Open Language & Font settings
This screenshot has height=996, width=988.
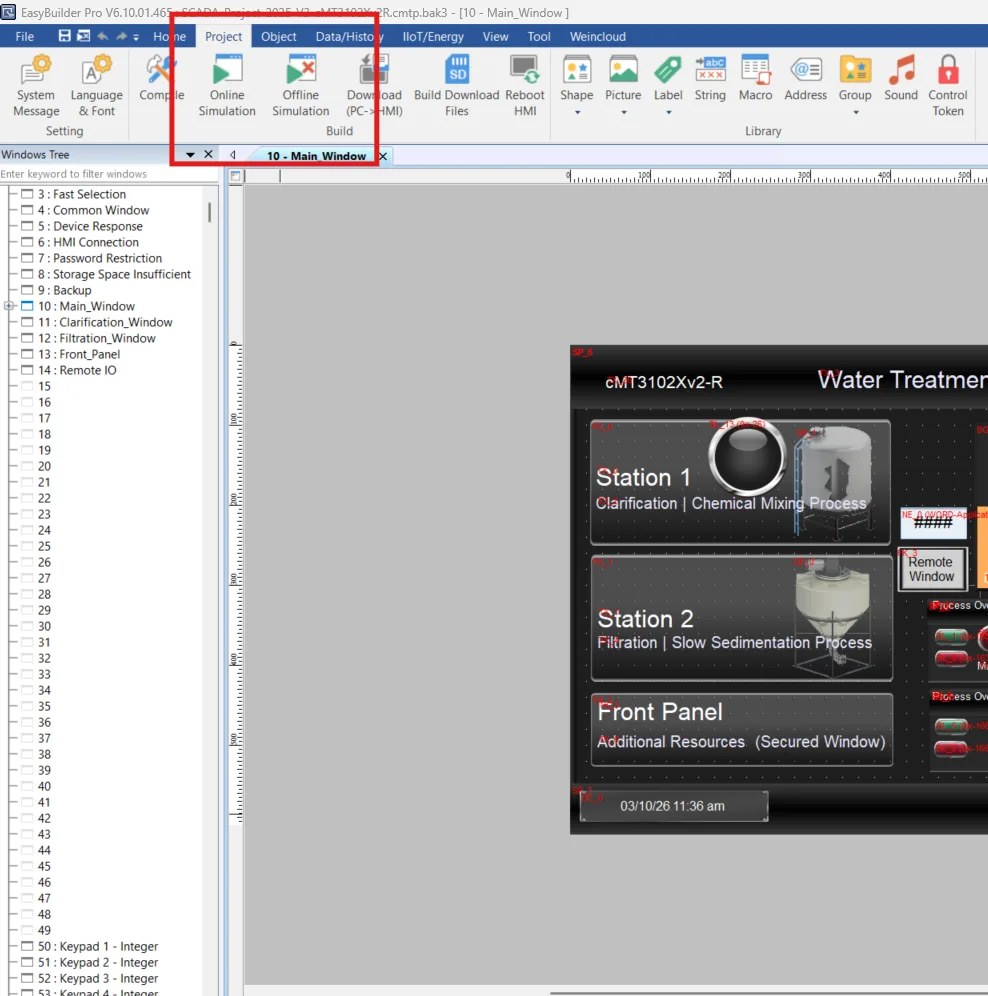(x=97, y=86)
